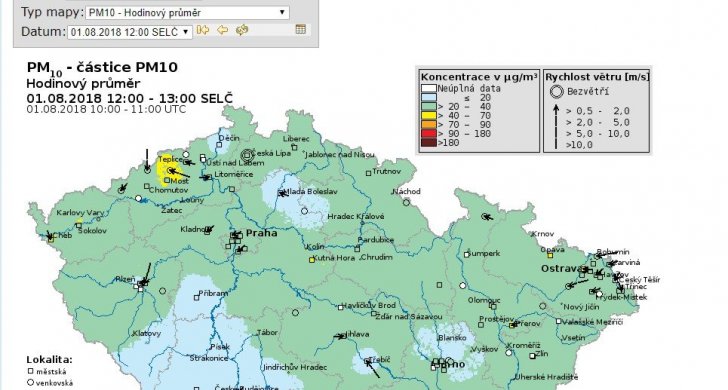Click the Blansko label
The height and width of the screenshot is (390, 728).
click(x=452, y=338)
